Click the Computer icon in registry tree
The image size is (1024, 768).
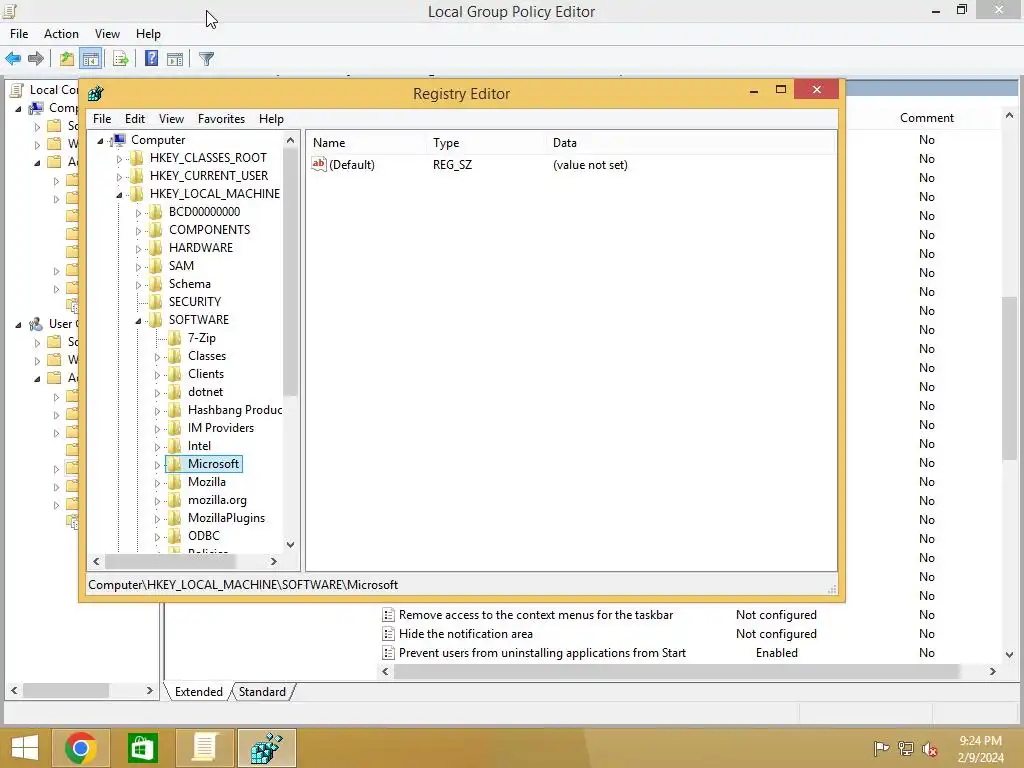(x=119, y=140)
